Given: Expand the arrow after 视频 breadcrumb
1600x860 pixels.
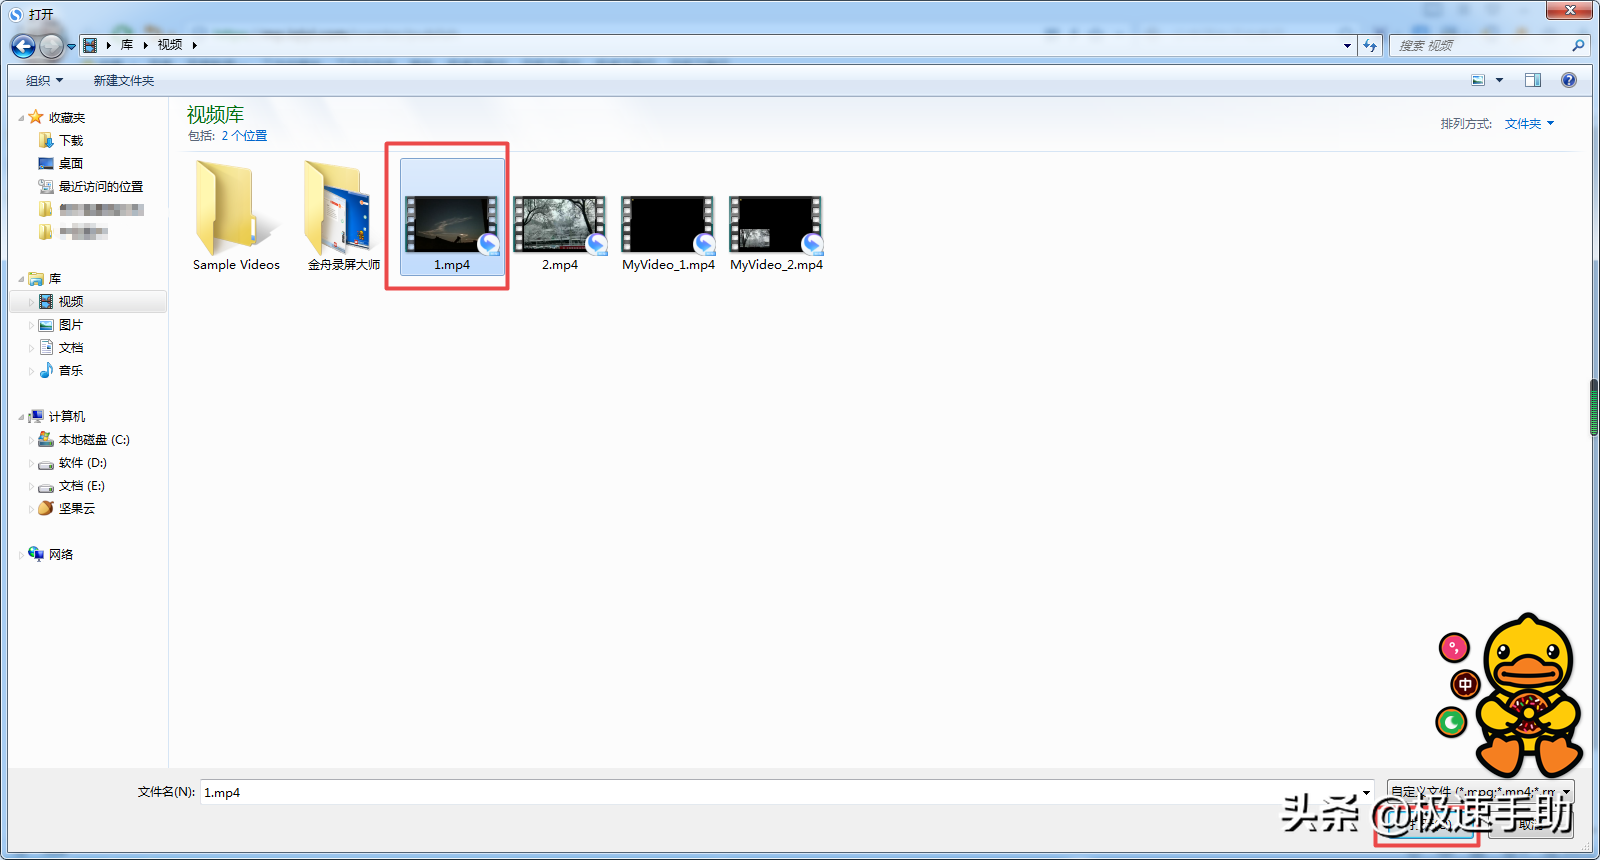Looking at the screenshot, I should click(x=194, y=45).
